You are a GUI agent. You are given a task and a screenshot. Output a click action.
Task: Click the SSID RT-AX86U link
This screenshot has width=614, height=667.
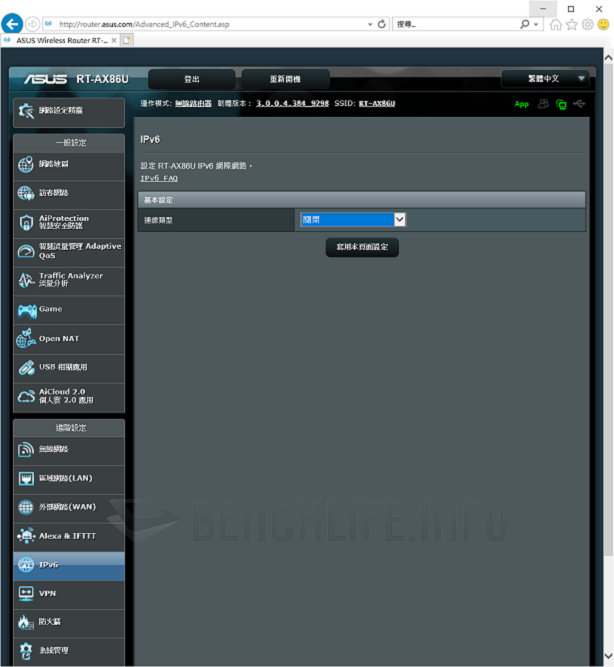click(x=377, y=104)
